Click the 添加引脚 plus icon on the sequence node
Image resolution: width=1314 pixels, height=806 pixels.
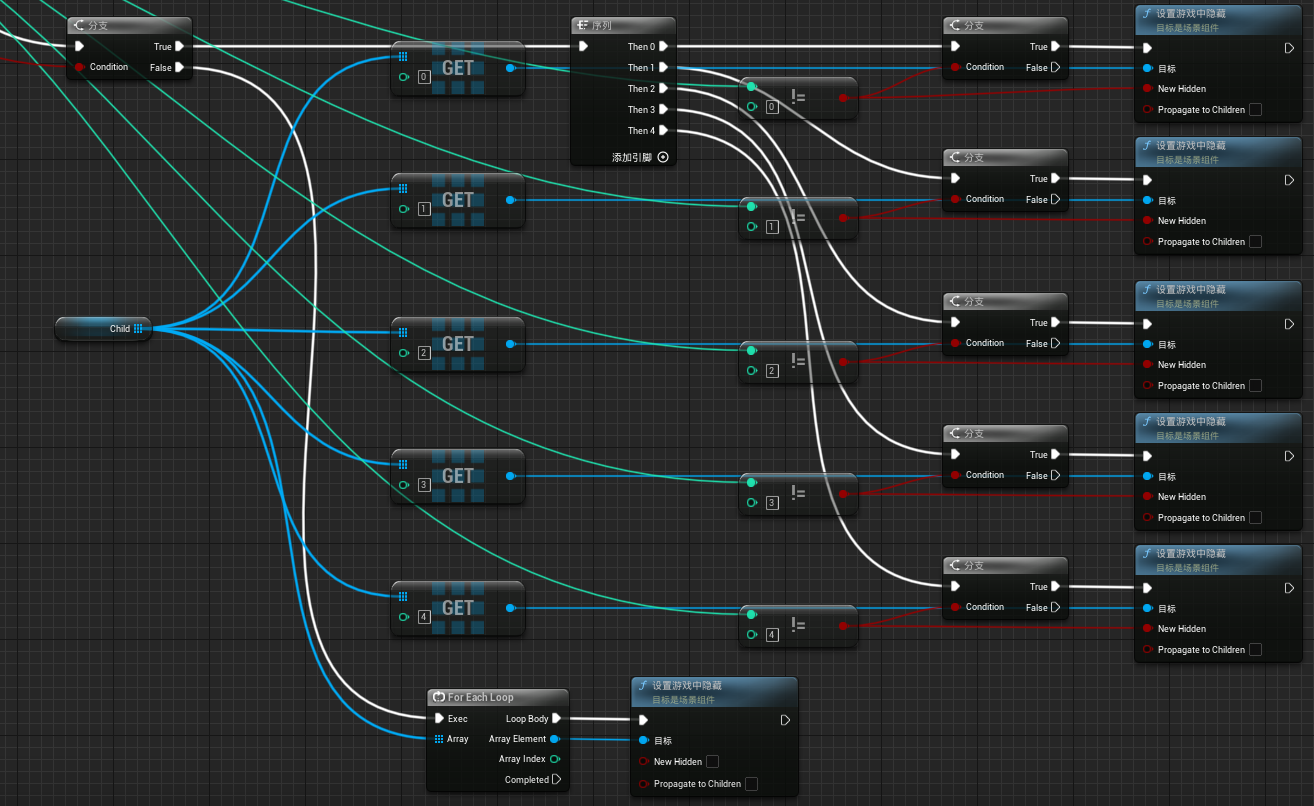(x=662, y=157)
